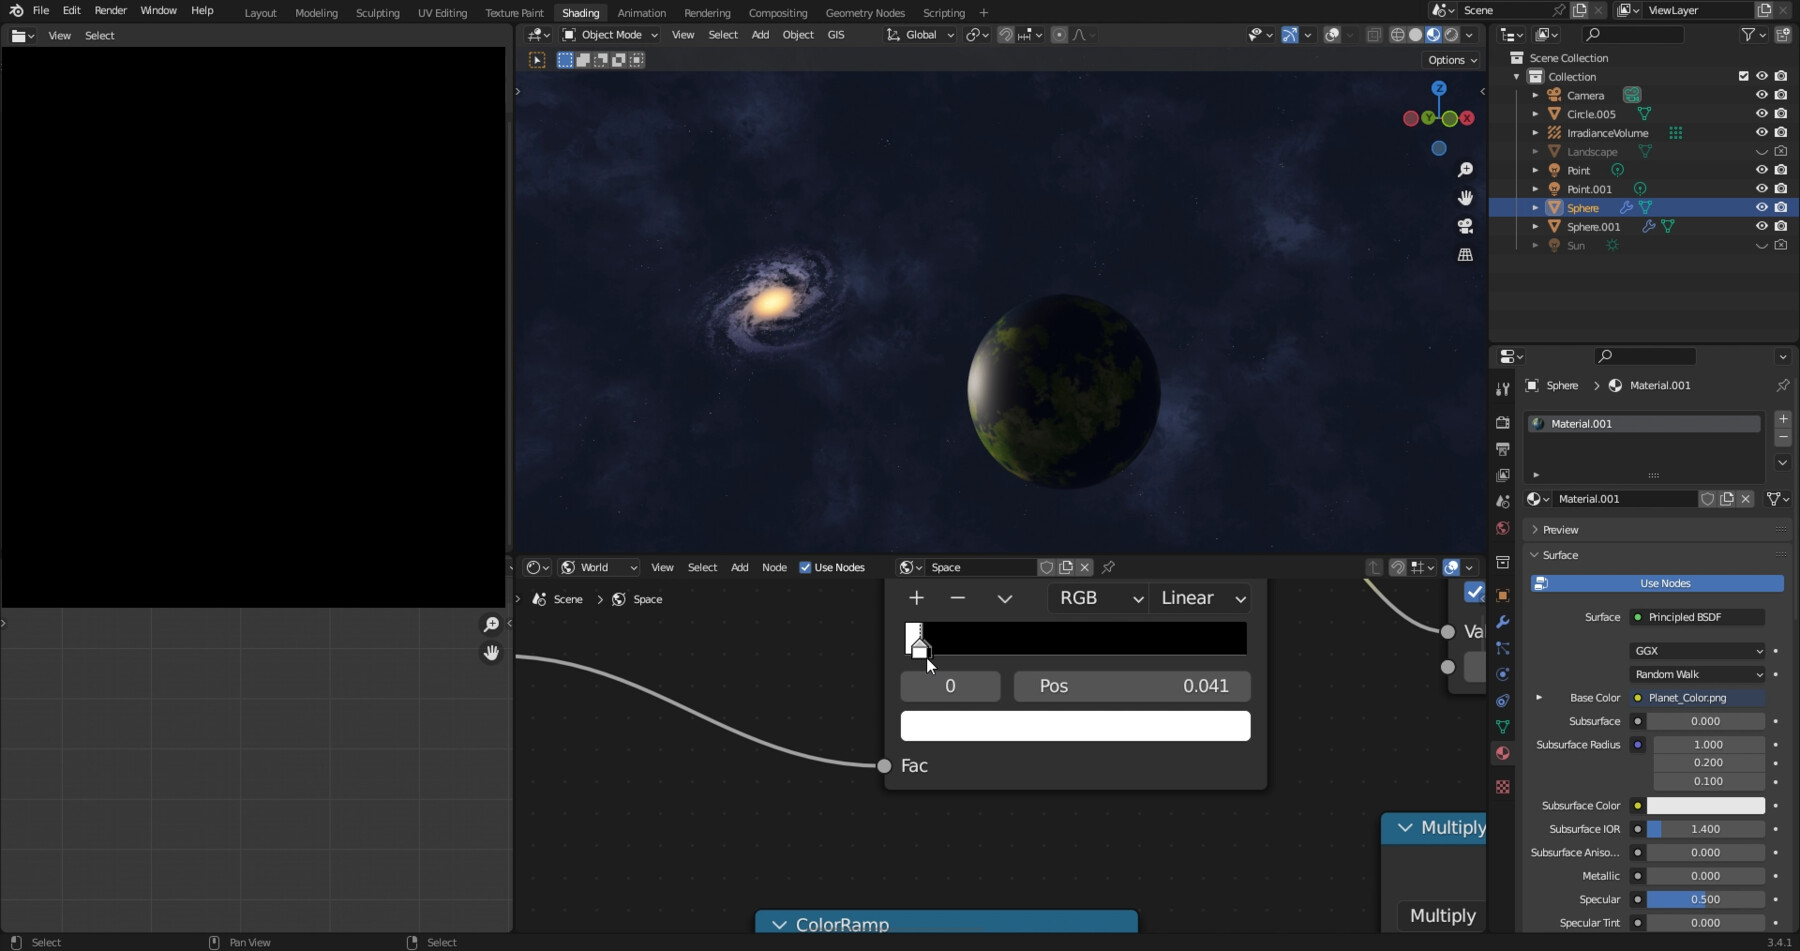
Task: Expand the Preview section in material properties
Action: 1557,529
